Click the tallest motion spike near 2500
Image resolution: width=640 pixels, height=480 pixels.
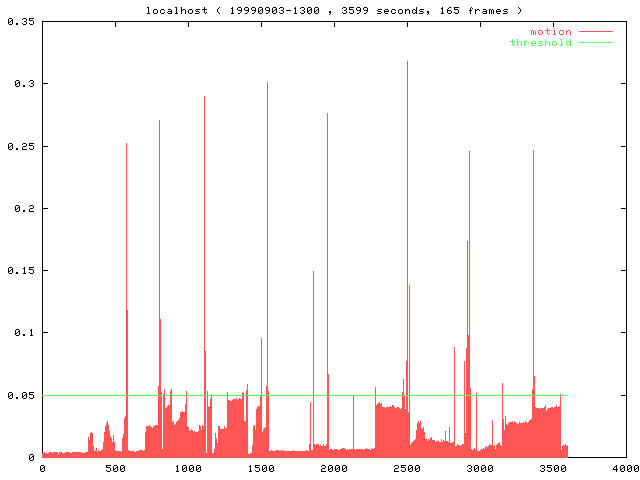[407, 64]
